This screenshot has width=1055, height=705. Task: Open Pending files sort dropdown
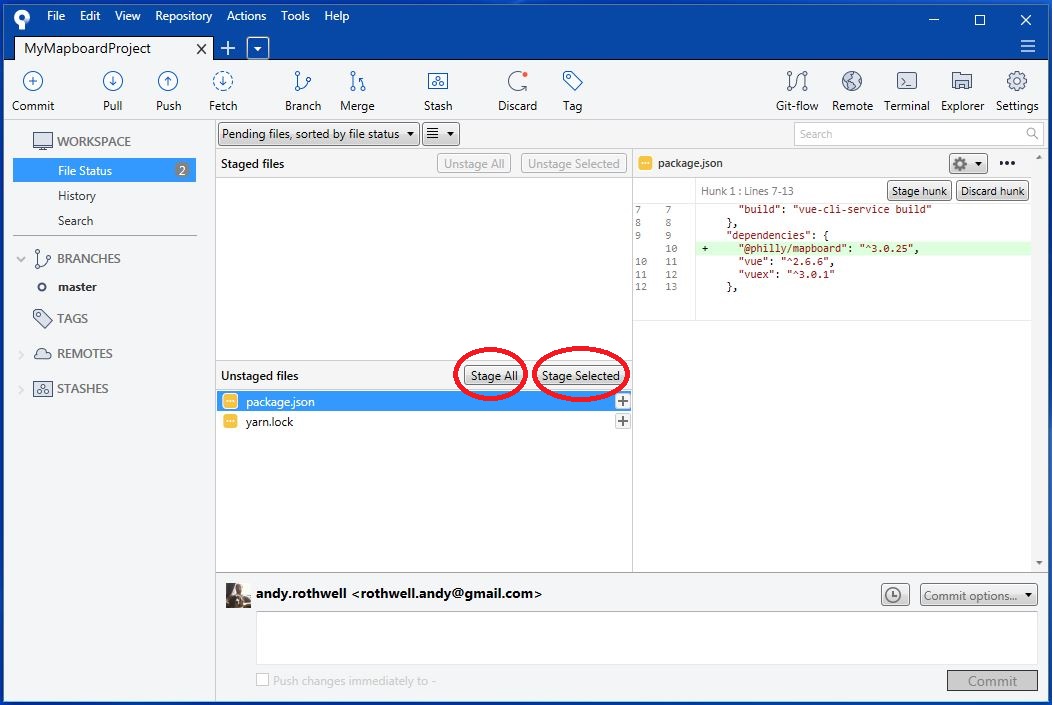point(319,134)
